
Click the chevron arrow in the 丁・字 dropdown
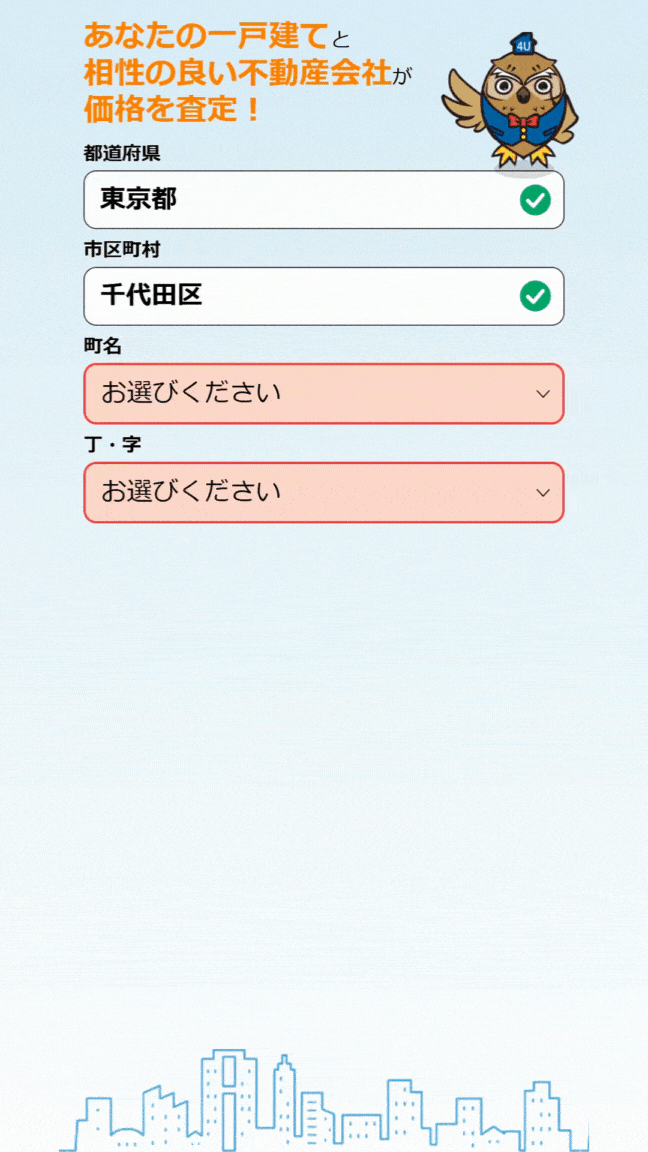(x=542, y=492)
